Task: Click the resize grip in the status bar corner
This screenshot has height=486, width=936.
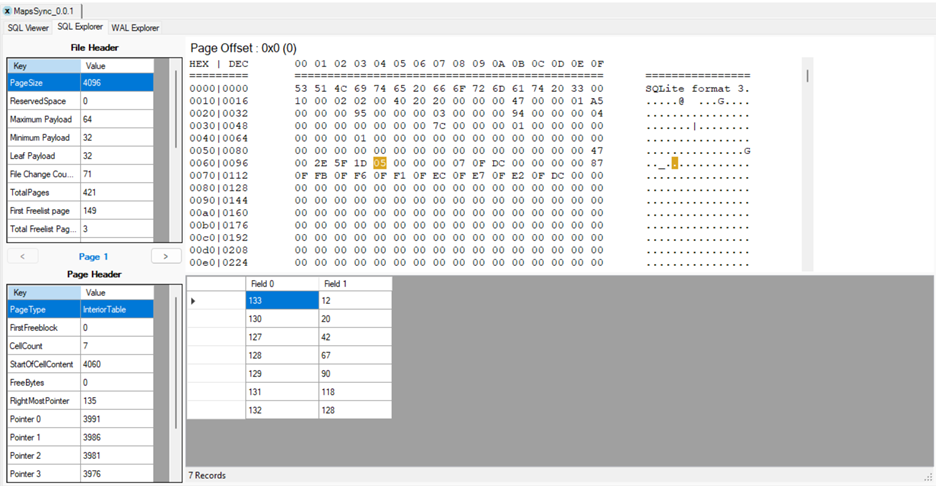Action: pyautogui.click(x=927, y=477)
